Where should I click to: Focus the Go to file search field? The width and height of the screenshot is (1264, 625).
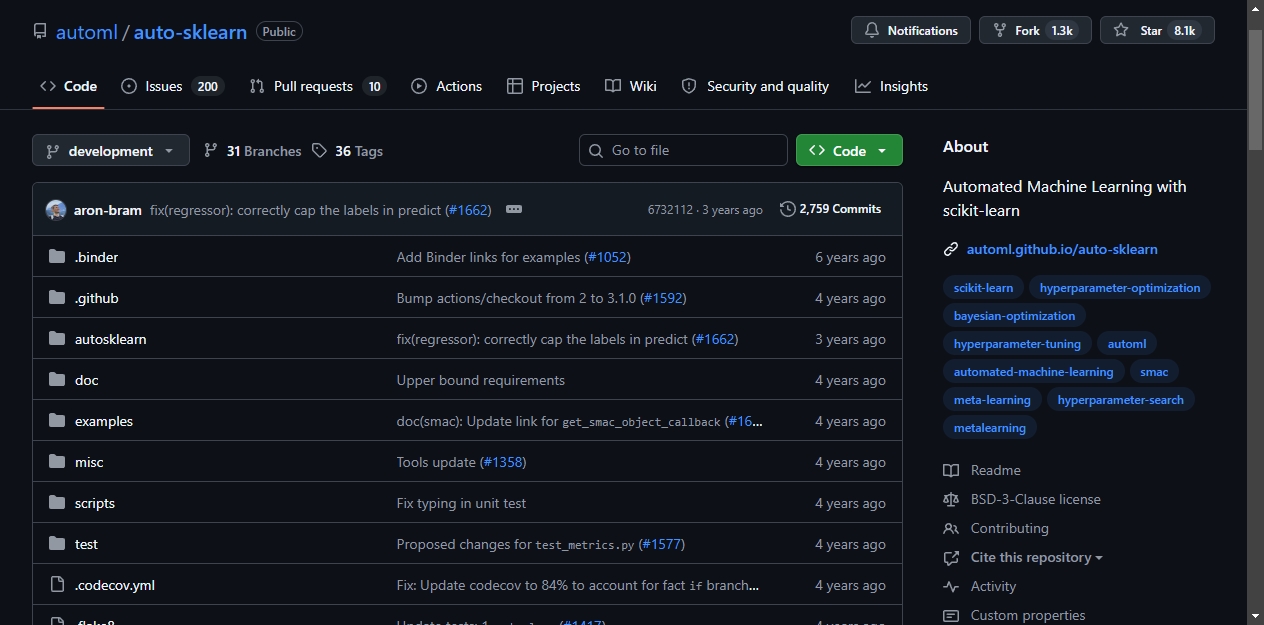tap(683, 150)
